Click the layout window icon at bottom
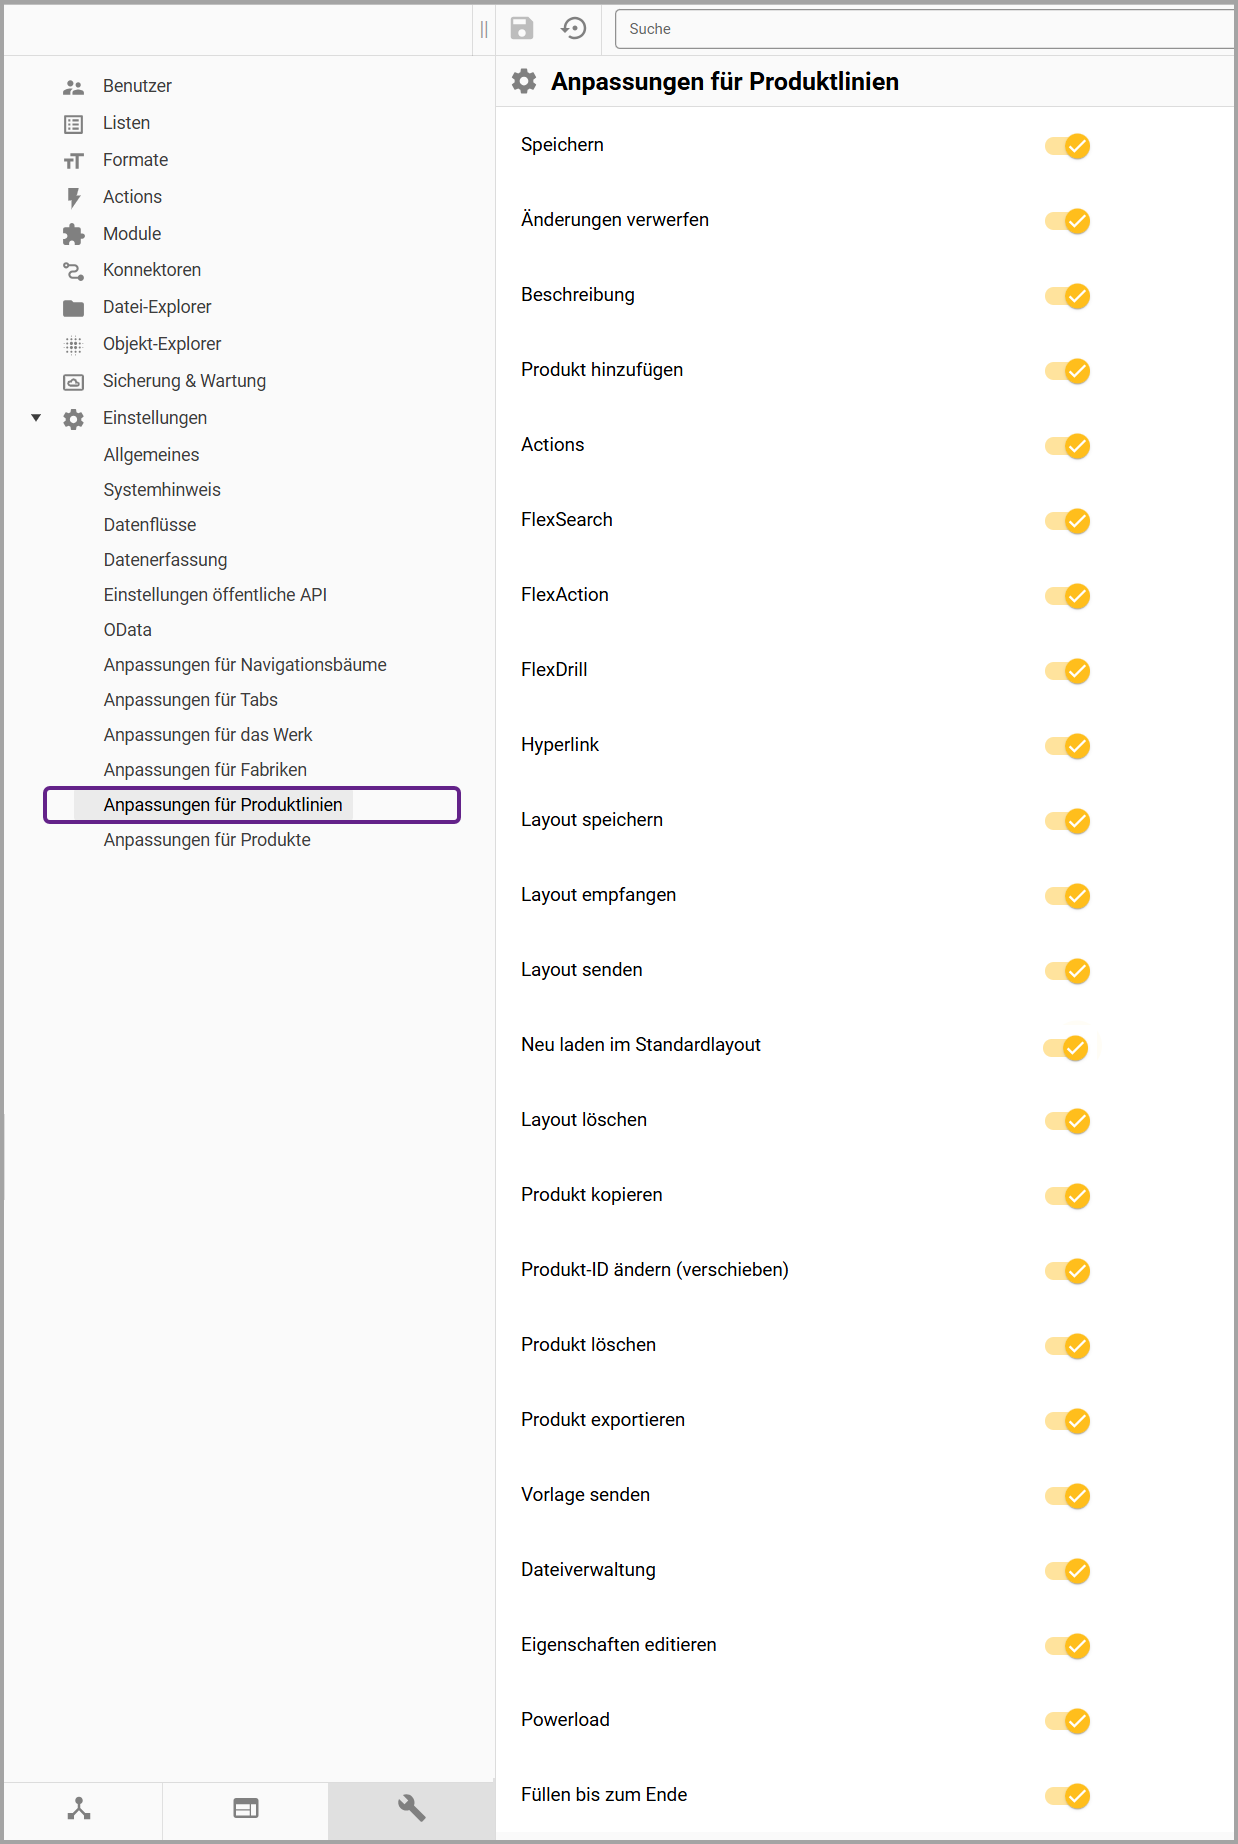This screenshot has width=1238, height=1844. [x=246, y=1808]
